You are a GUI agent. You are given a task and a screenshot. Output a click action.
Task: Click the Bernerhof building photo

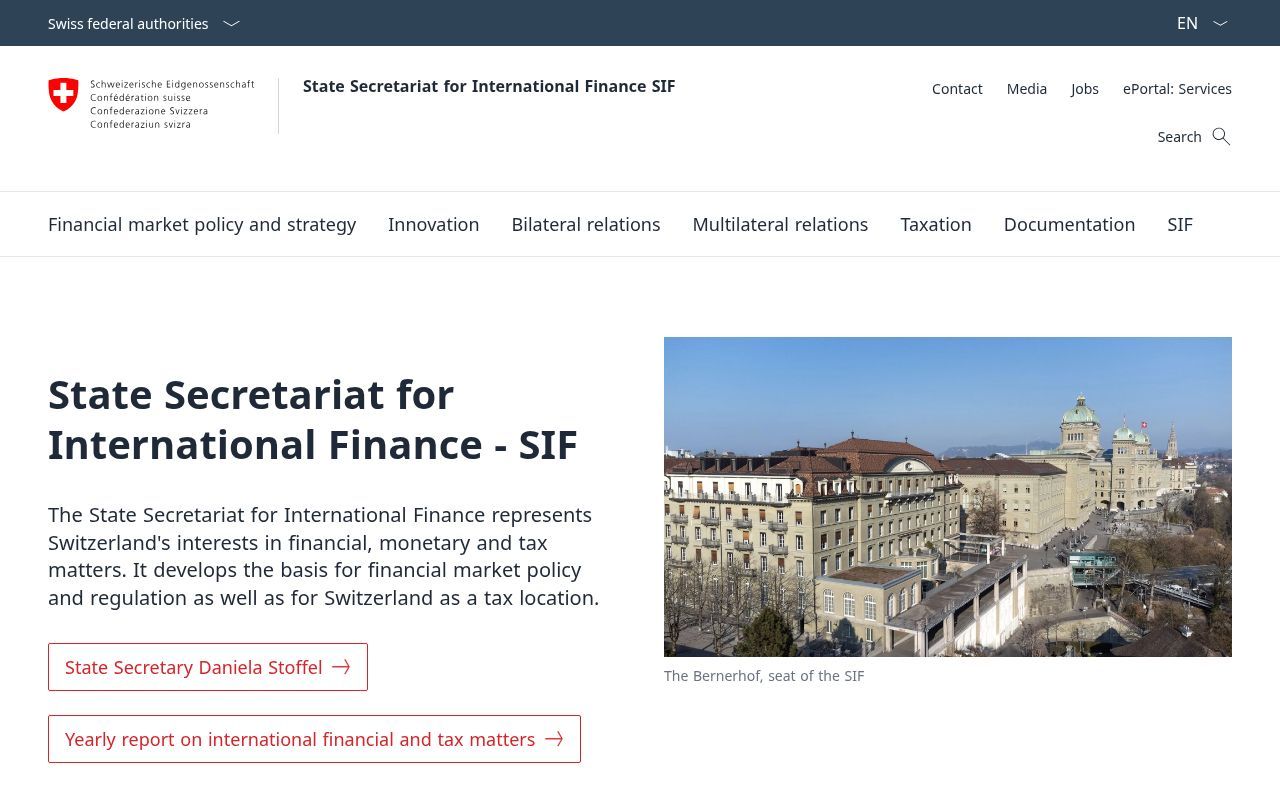tap(948, 497)
